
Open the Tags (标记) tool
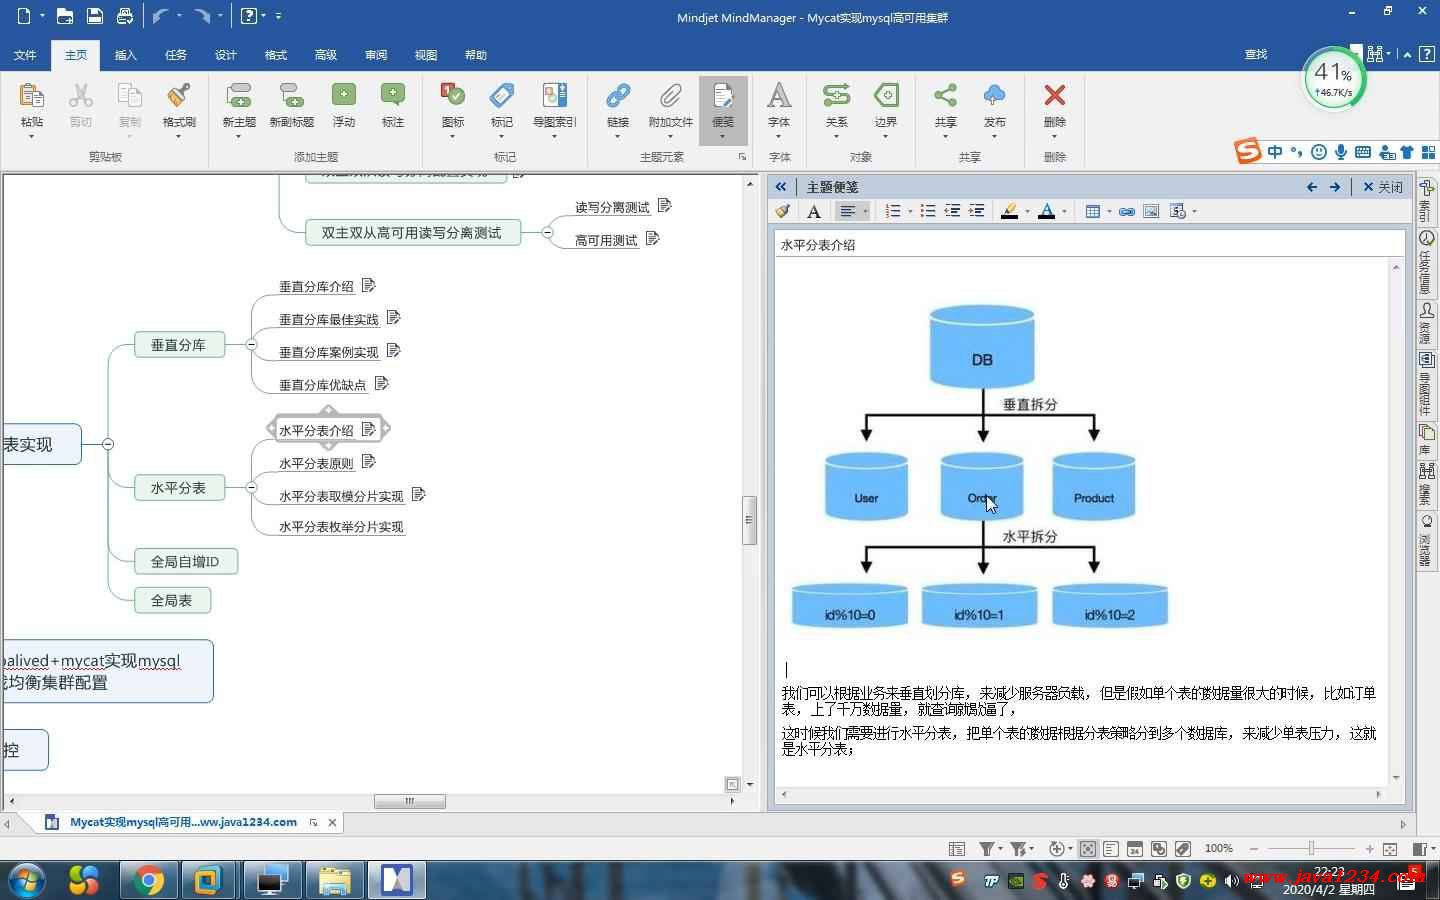click(502, 95)
